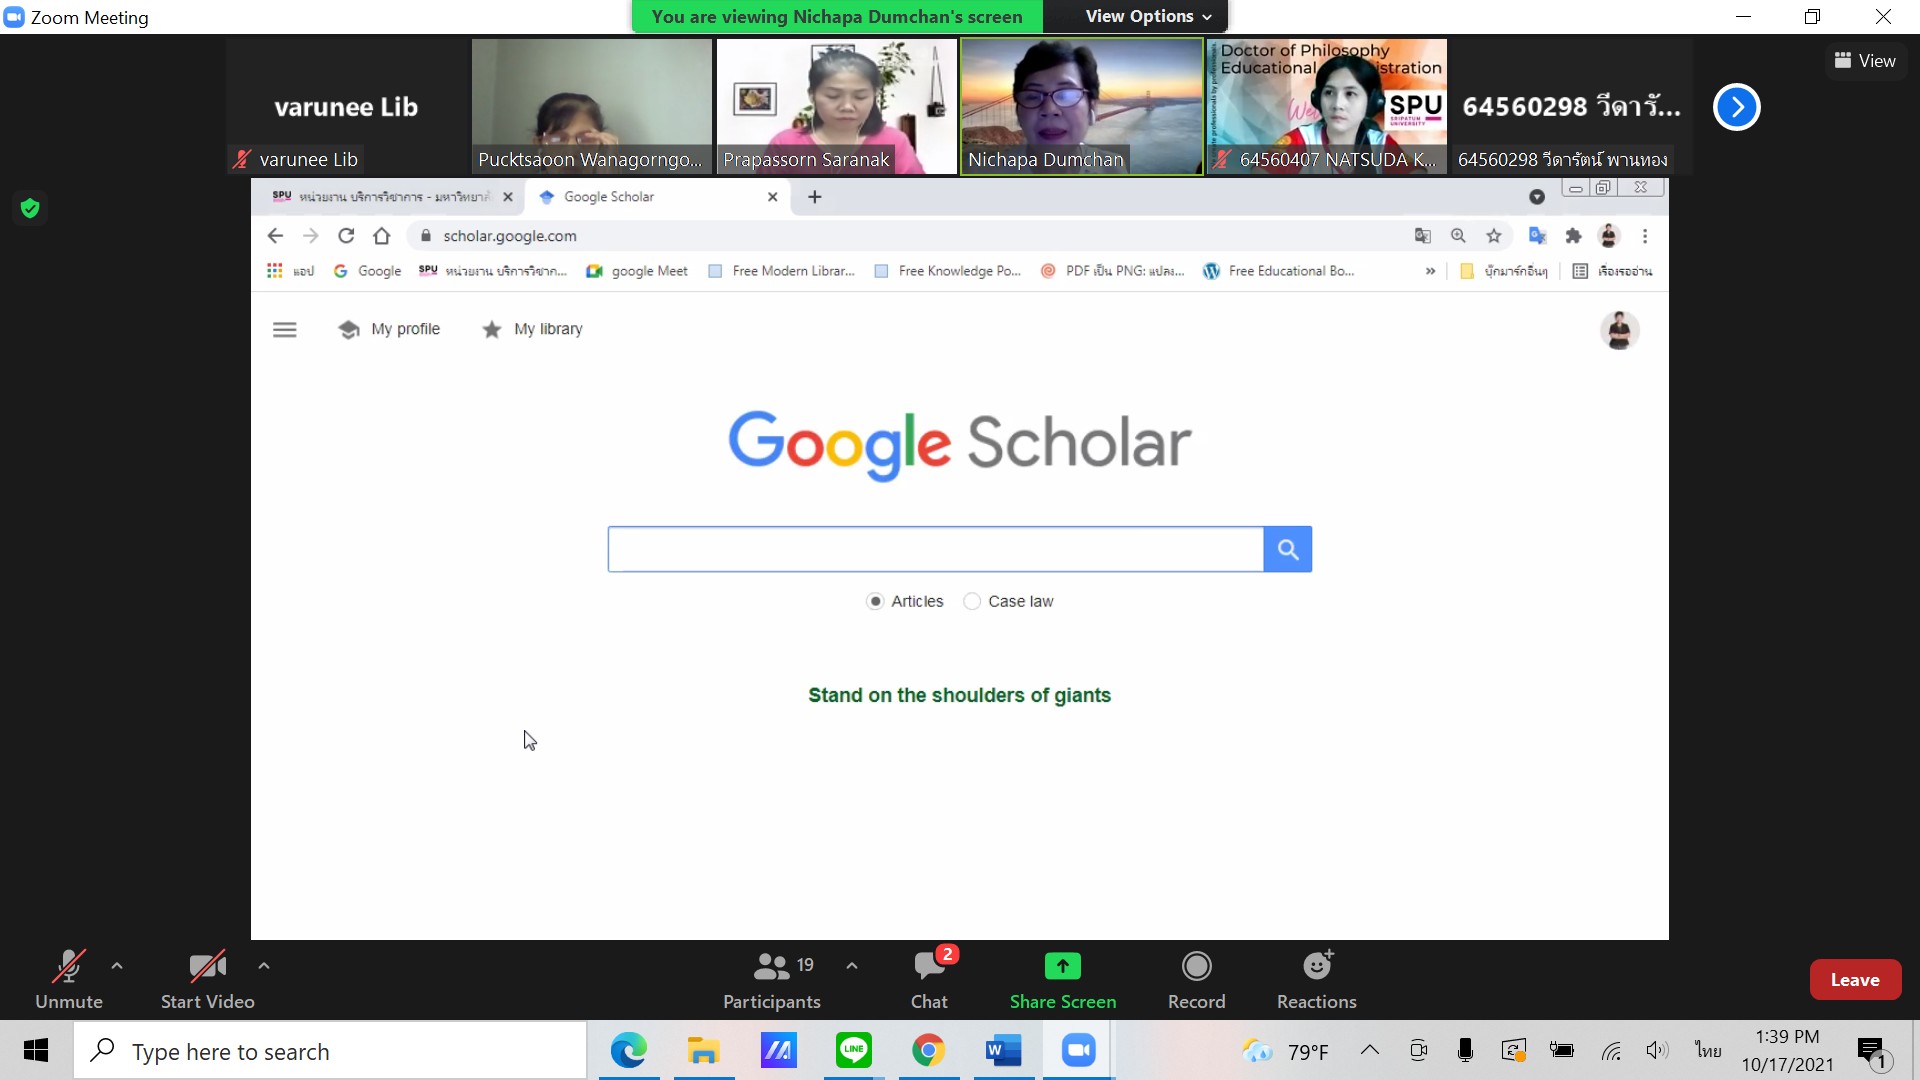Open the Windows Start menu
This screenshot has width=1920, height=1080.
pos(36,1050)
